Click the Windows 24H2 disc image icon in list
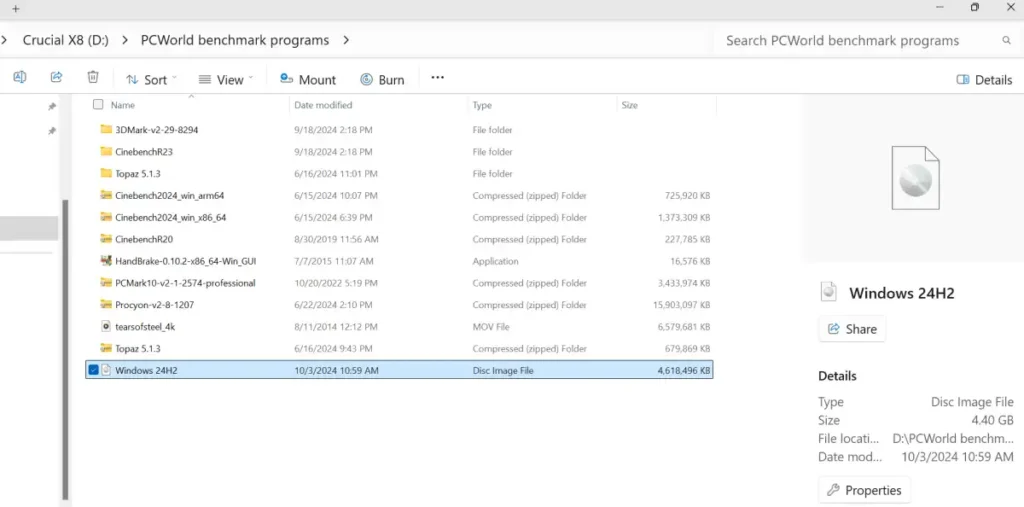This screenshot has height=507, width=1024. (106, 370)
